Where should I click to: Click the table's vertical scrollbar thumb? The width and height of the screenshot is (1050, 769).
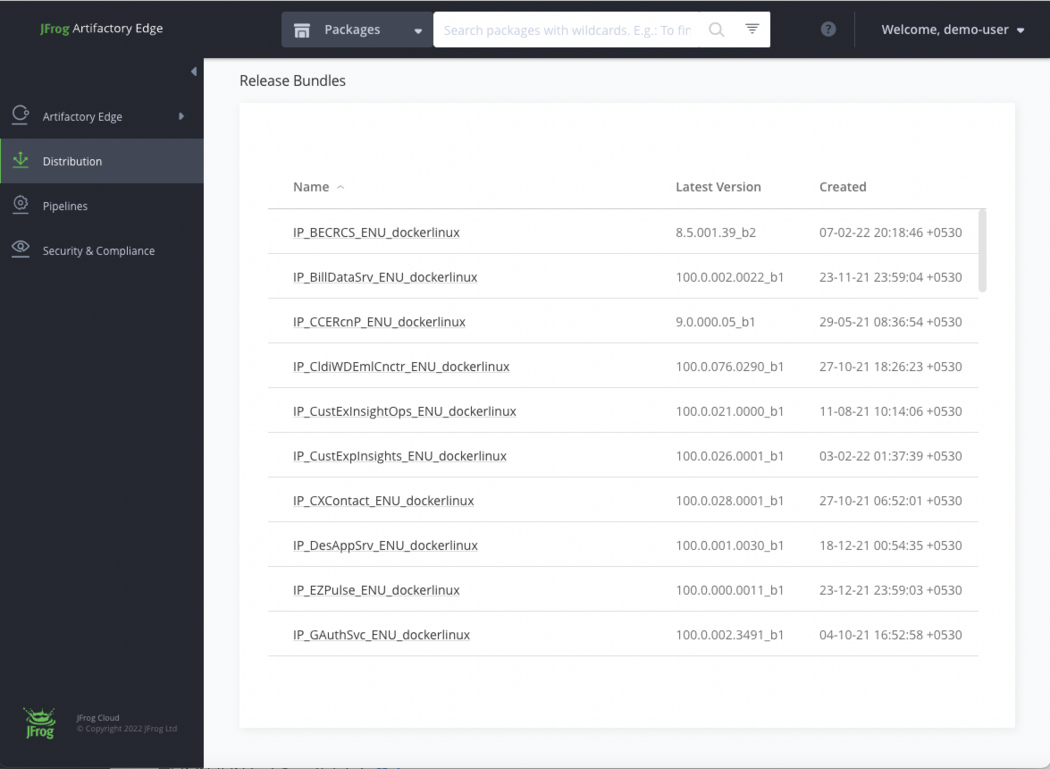pos(982,251)
